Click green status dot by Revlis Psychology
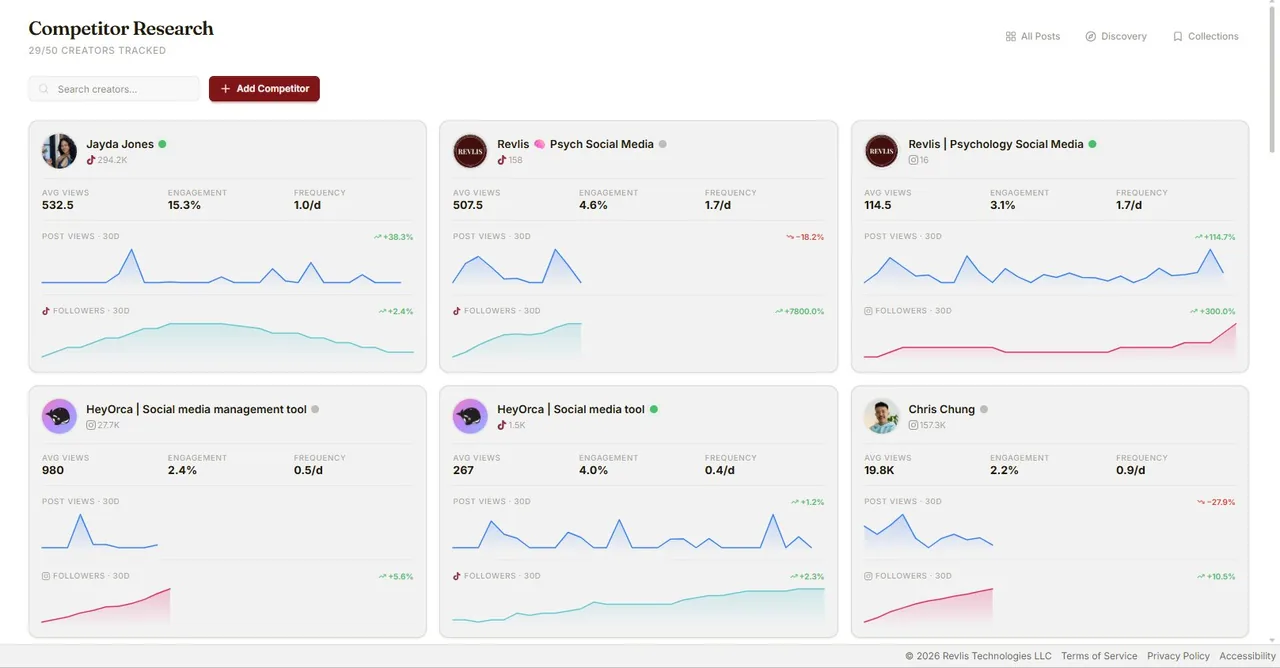 pyautogui.click(x=1092, y=144)
